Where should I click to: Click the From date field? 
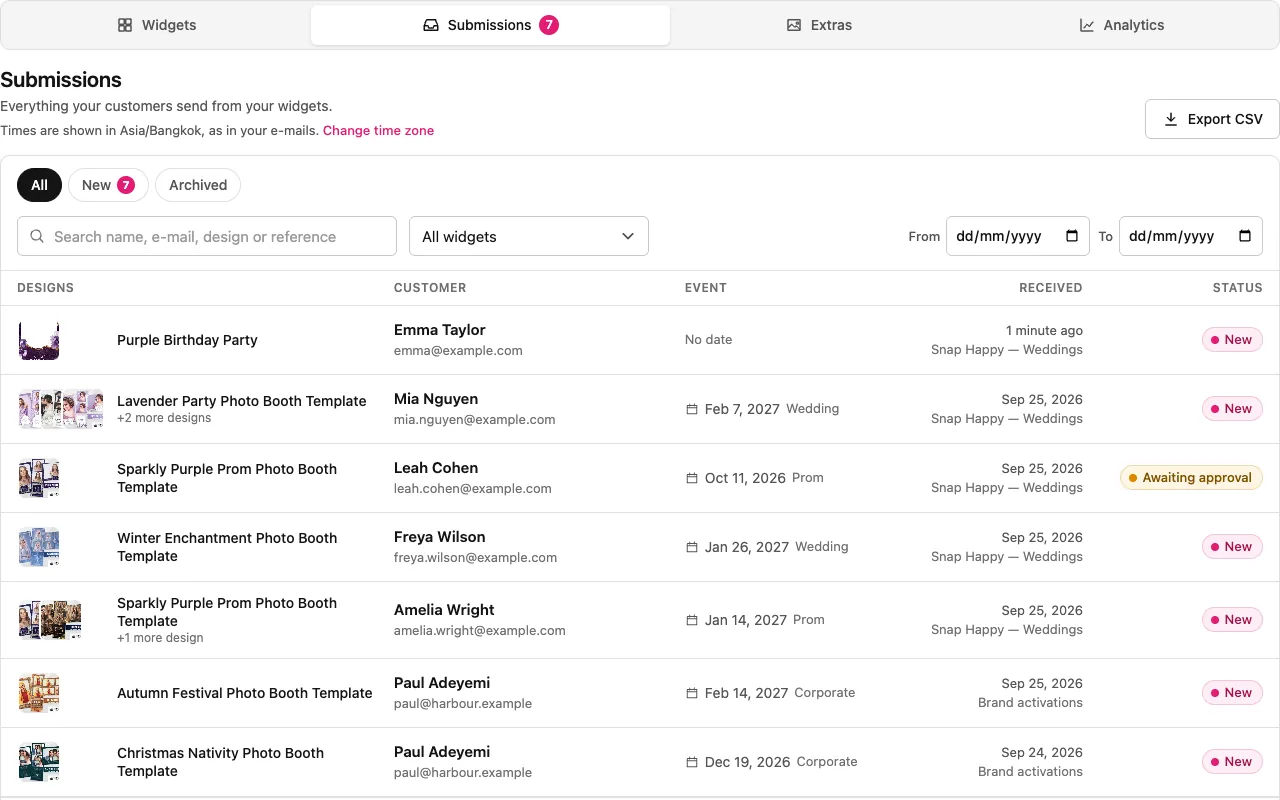pos(1018,236)
